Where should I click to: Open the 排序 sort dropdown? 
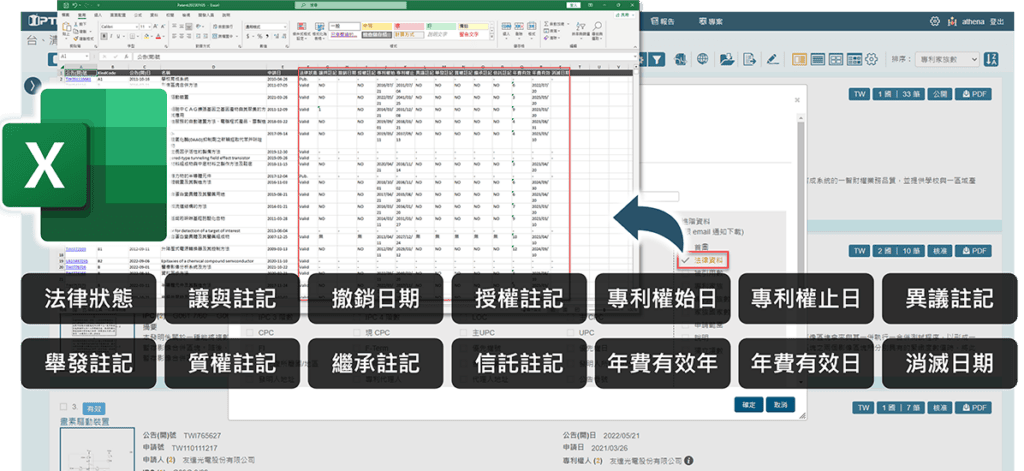947,59
